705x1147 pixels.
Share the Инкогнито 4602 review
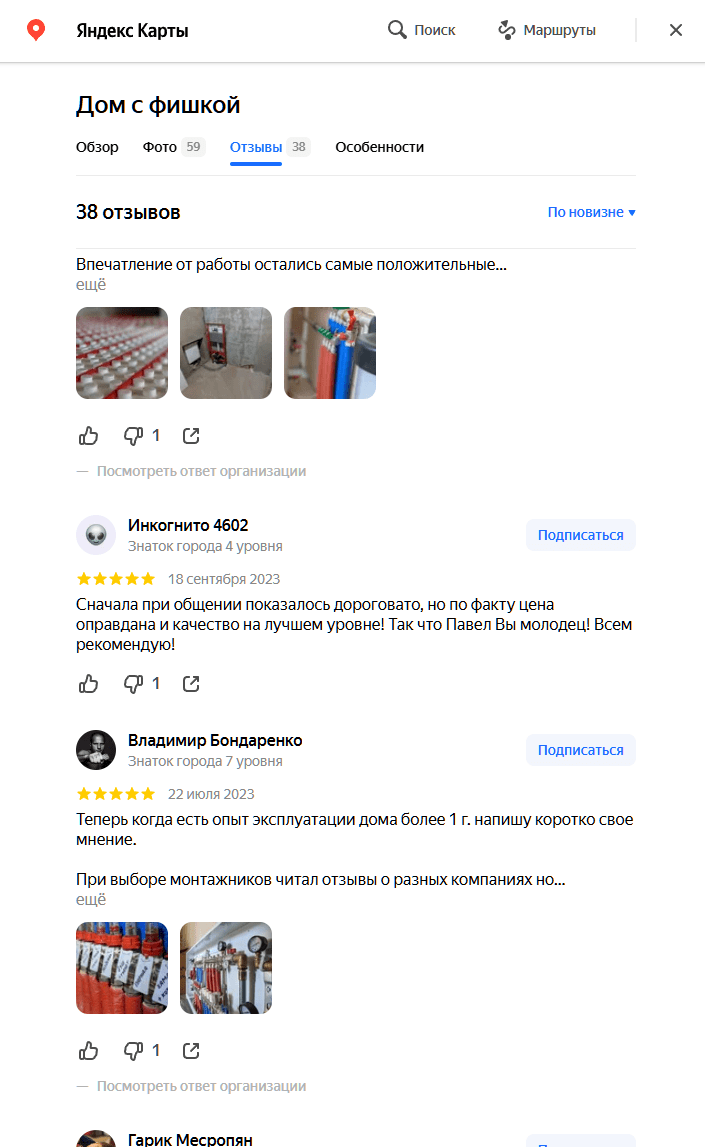tap(191, 684)
